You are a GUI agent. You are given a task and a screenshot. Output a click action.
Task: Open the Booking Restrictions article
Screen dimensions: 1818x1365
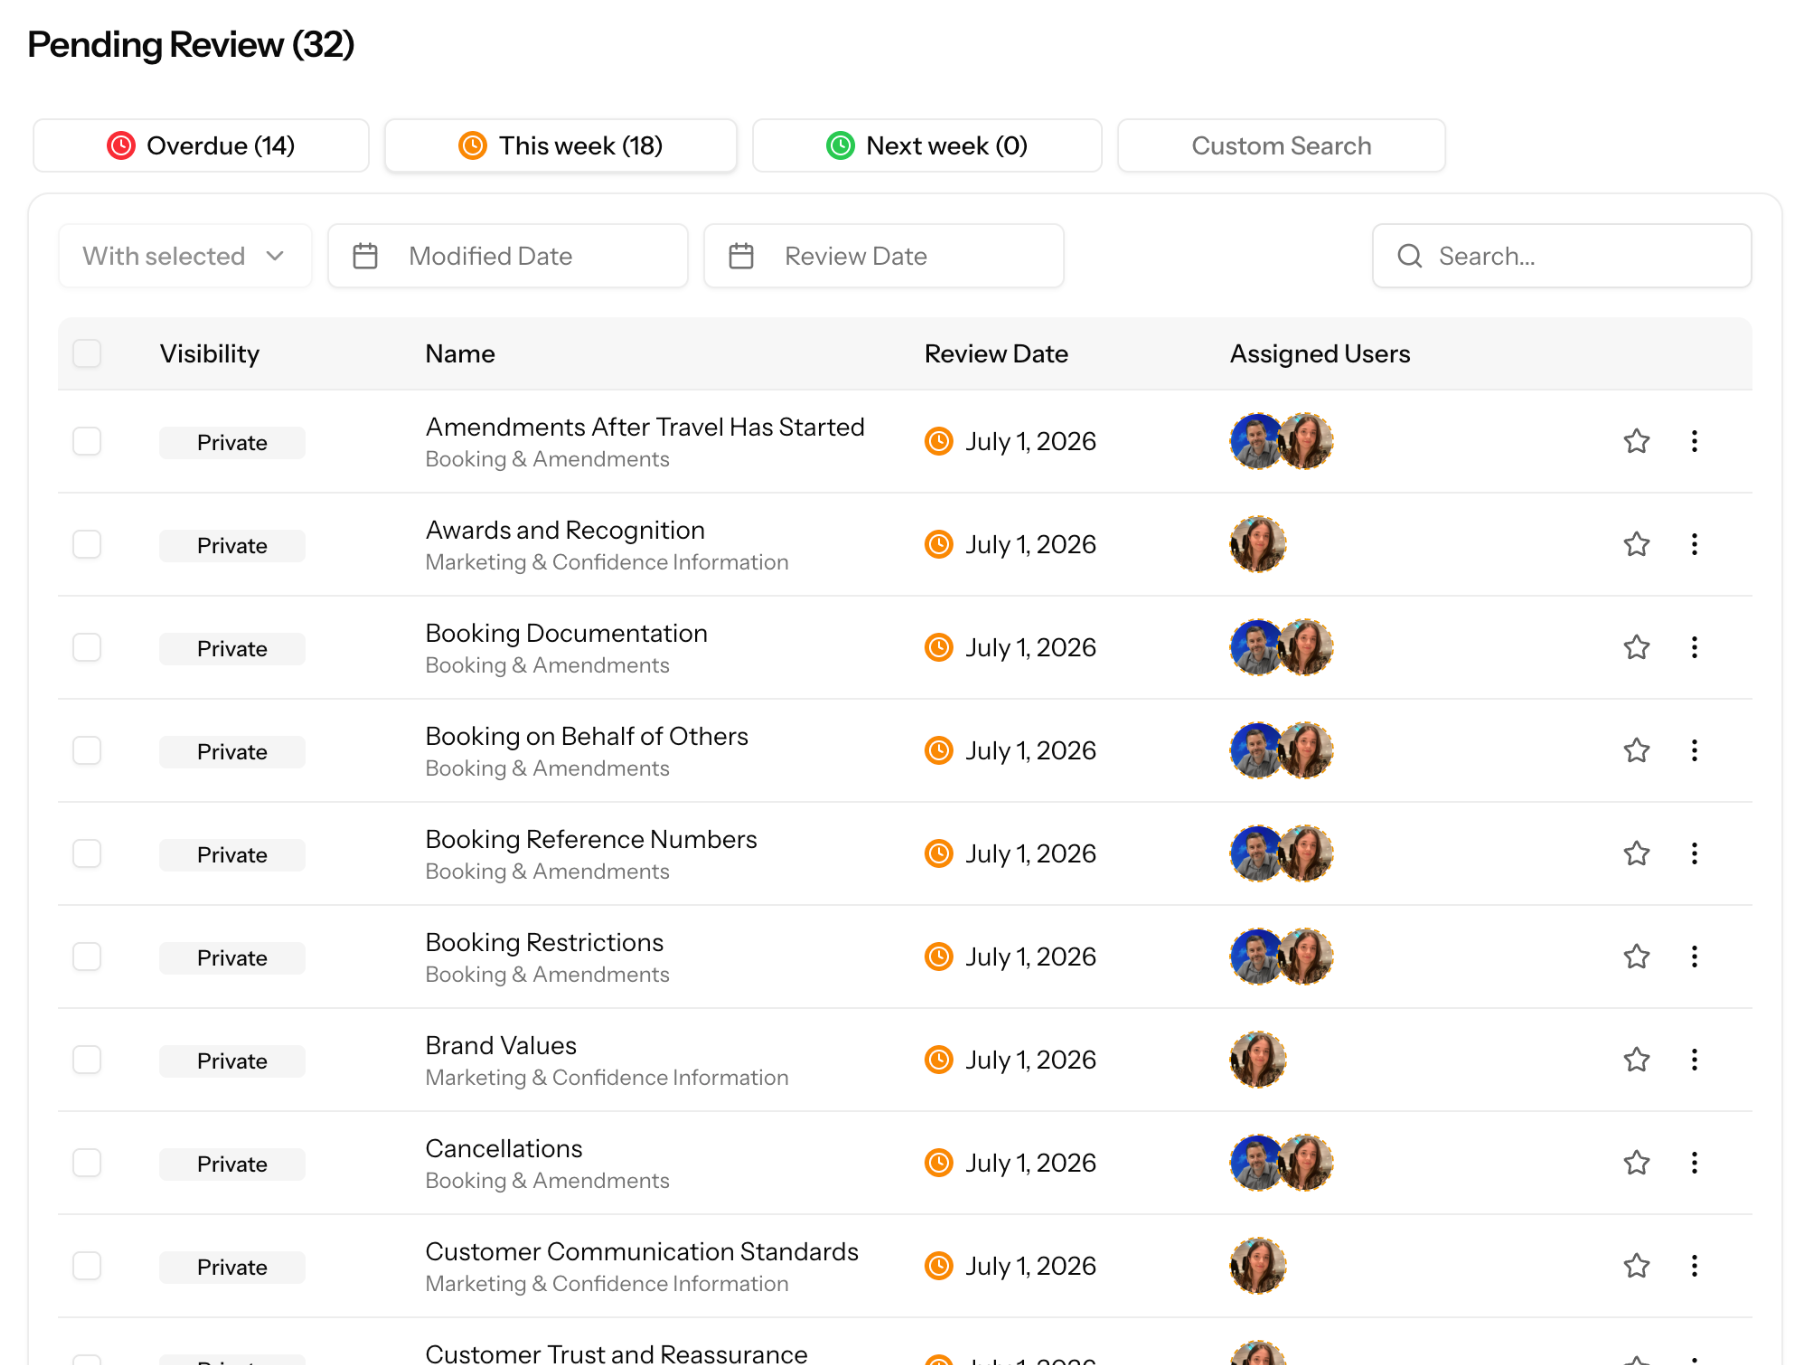(544, 942)
